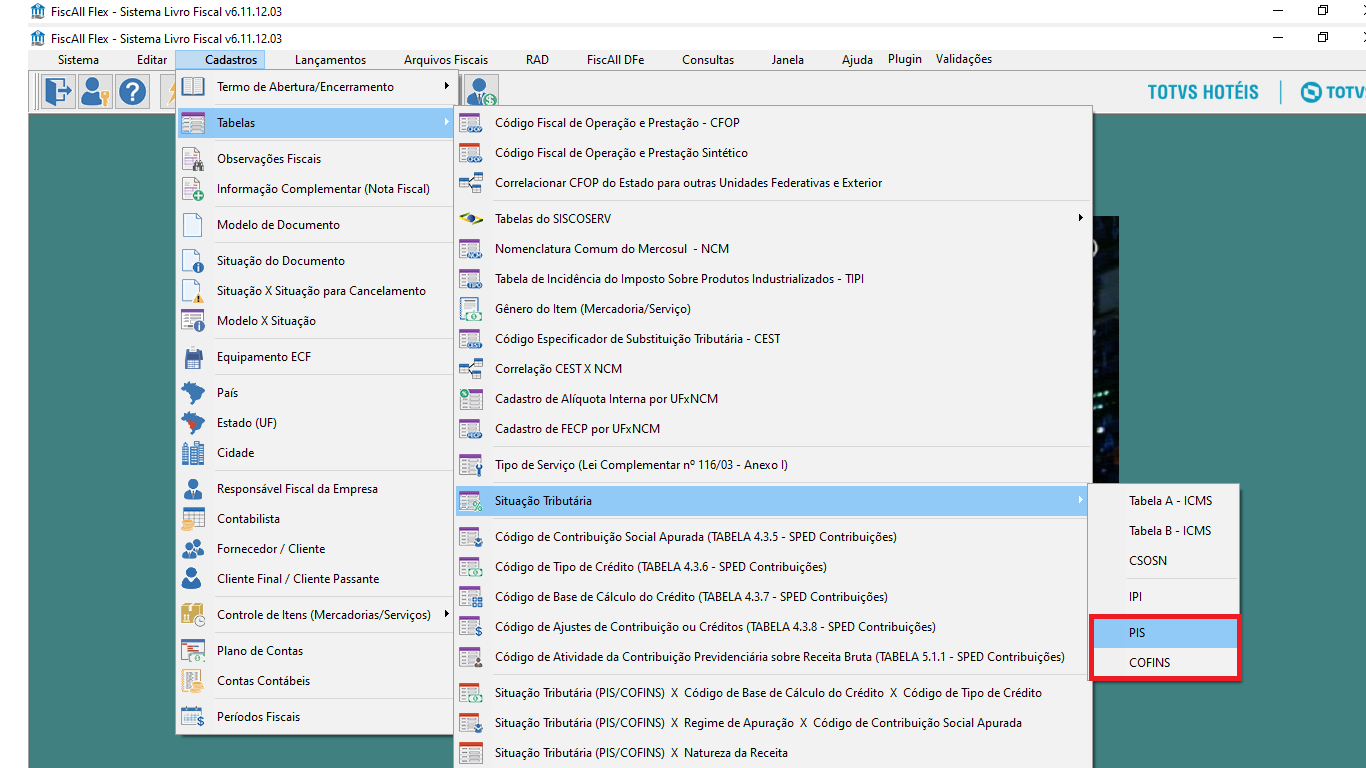Viewport: 1366px width, 768px height.
Task: Select Modelo X Situação menu item
Action: click(315, 321)
